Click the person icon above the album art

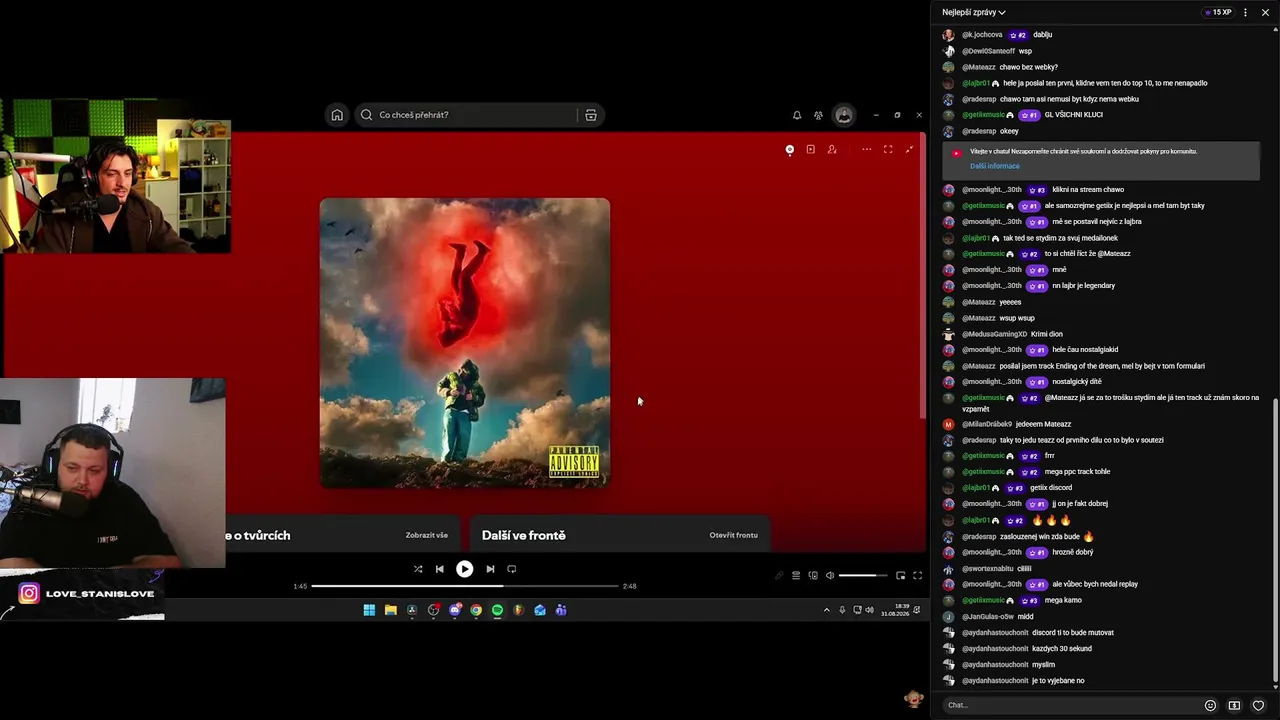832,150
